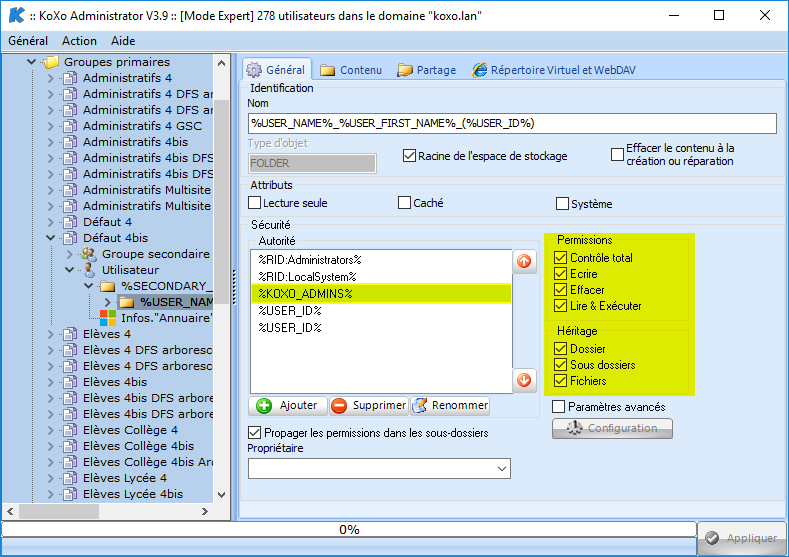Enable Effacer le contenu à la création
Viewport: 789px width, 557px height.
coord(617,154)
